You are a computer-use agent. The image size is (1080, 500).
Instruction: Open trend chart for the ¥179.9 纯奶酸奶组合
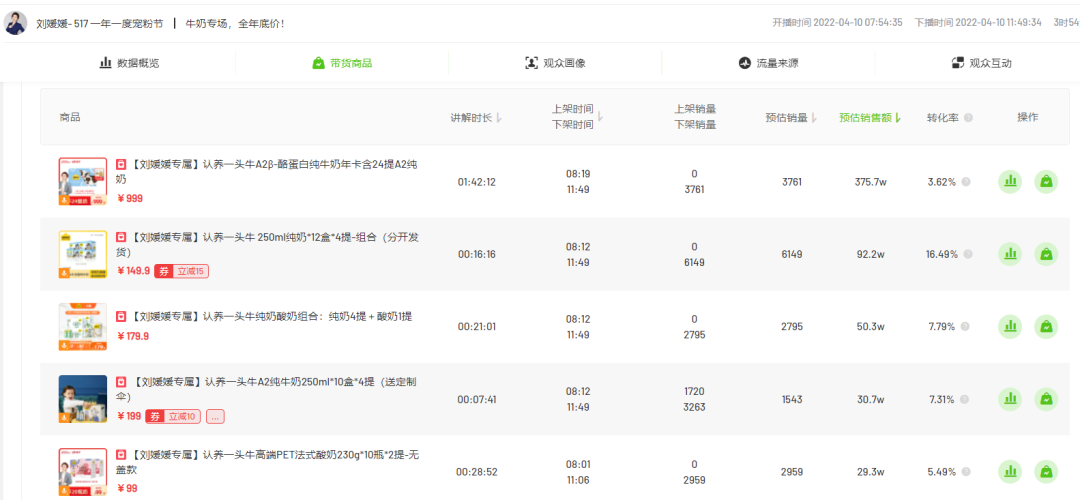coord(1010,326)
